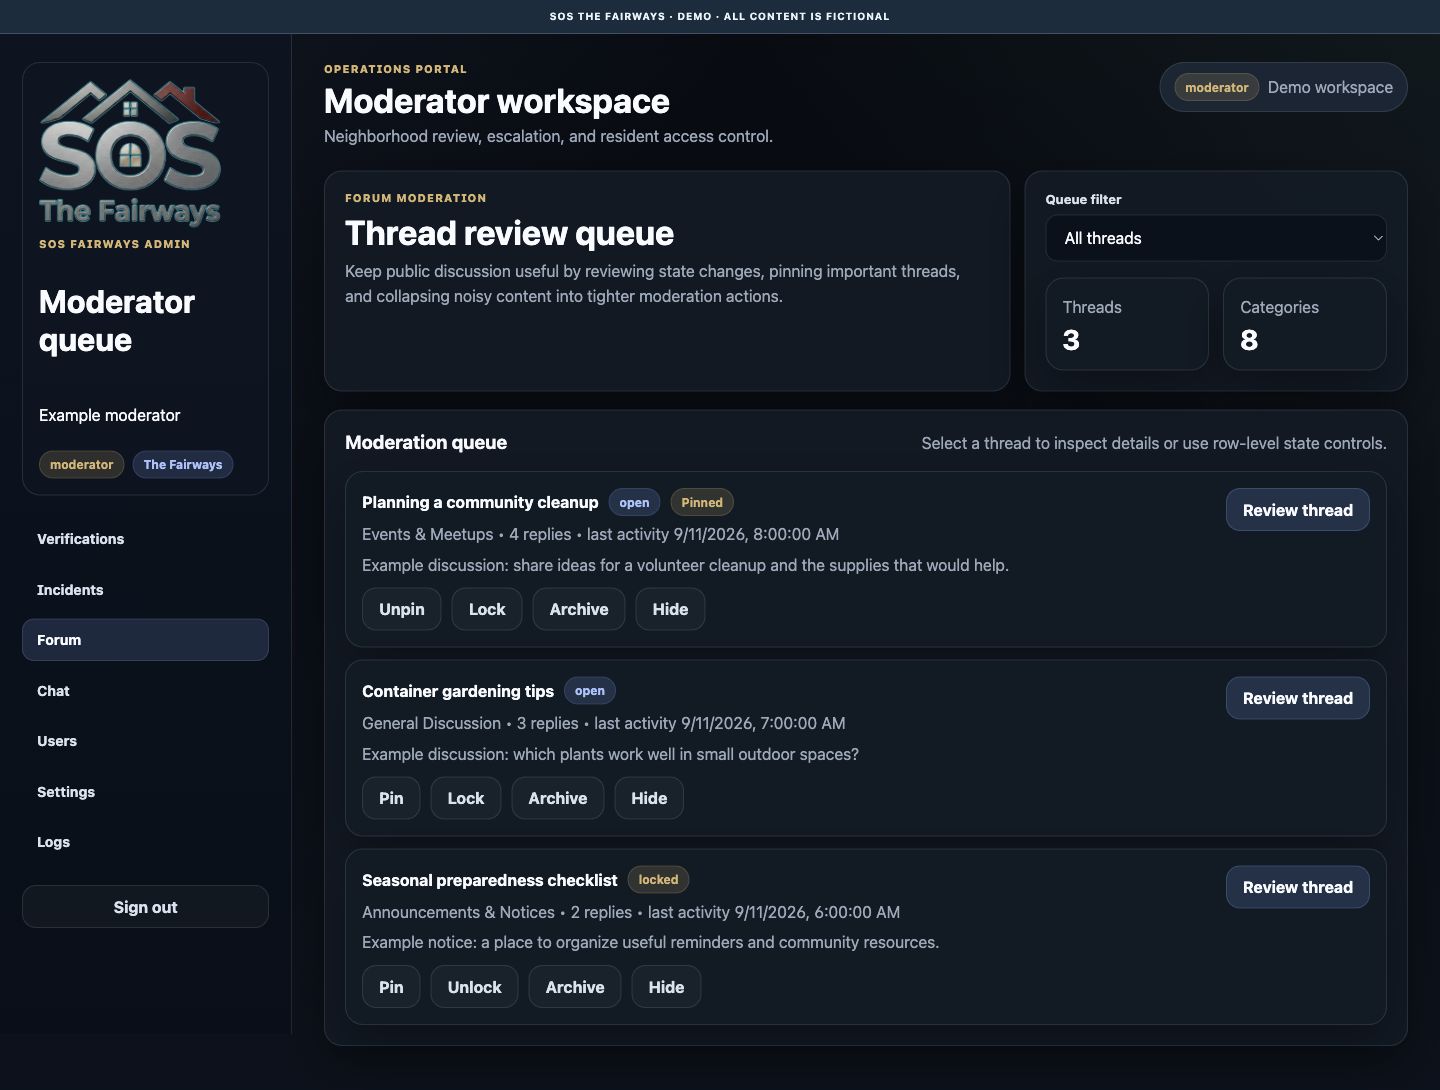View the Logs page

click(145, 842)
